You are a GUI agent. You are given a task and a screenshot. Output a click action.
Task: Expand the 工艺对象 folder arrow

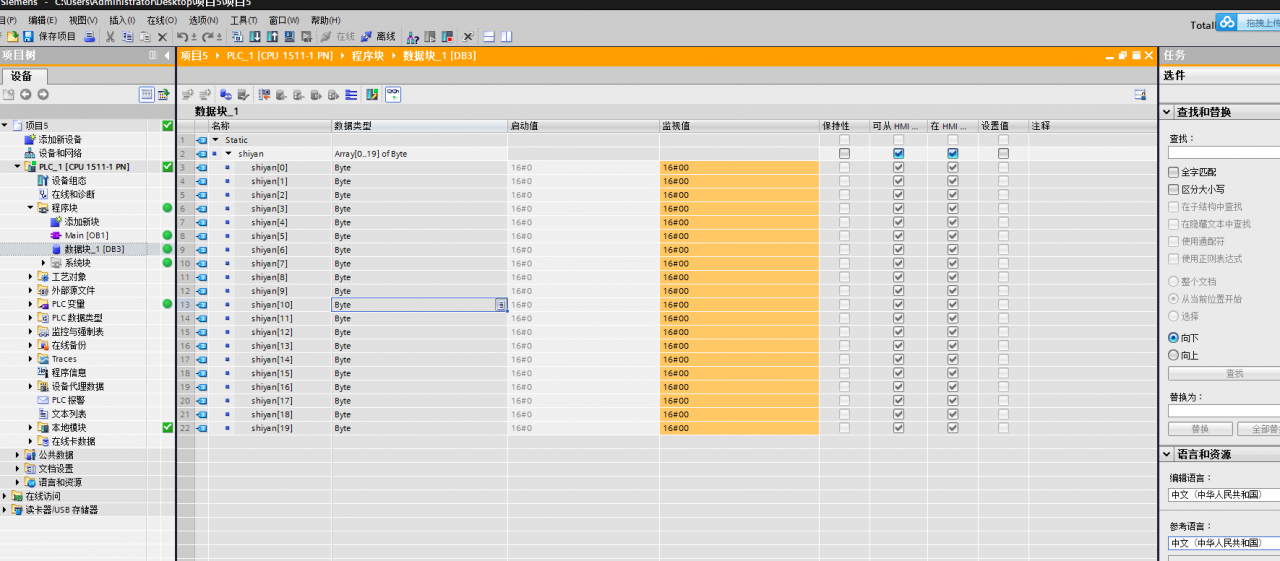[30, 277]
